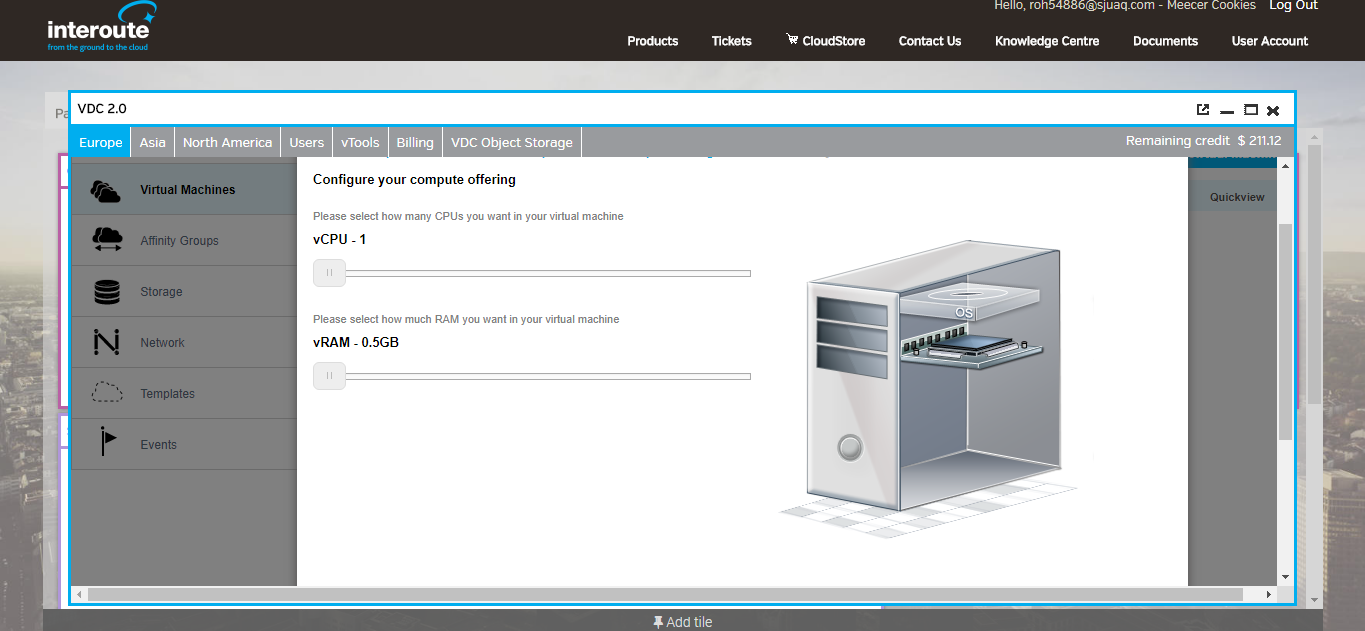Screen dimensions: 1365x631
Task: Maximize the VDC 2.0 panel
Action: coord(1250,110)
